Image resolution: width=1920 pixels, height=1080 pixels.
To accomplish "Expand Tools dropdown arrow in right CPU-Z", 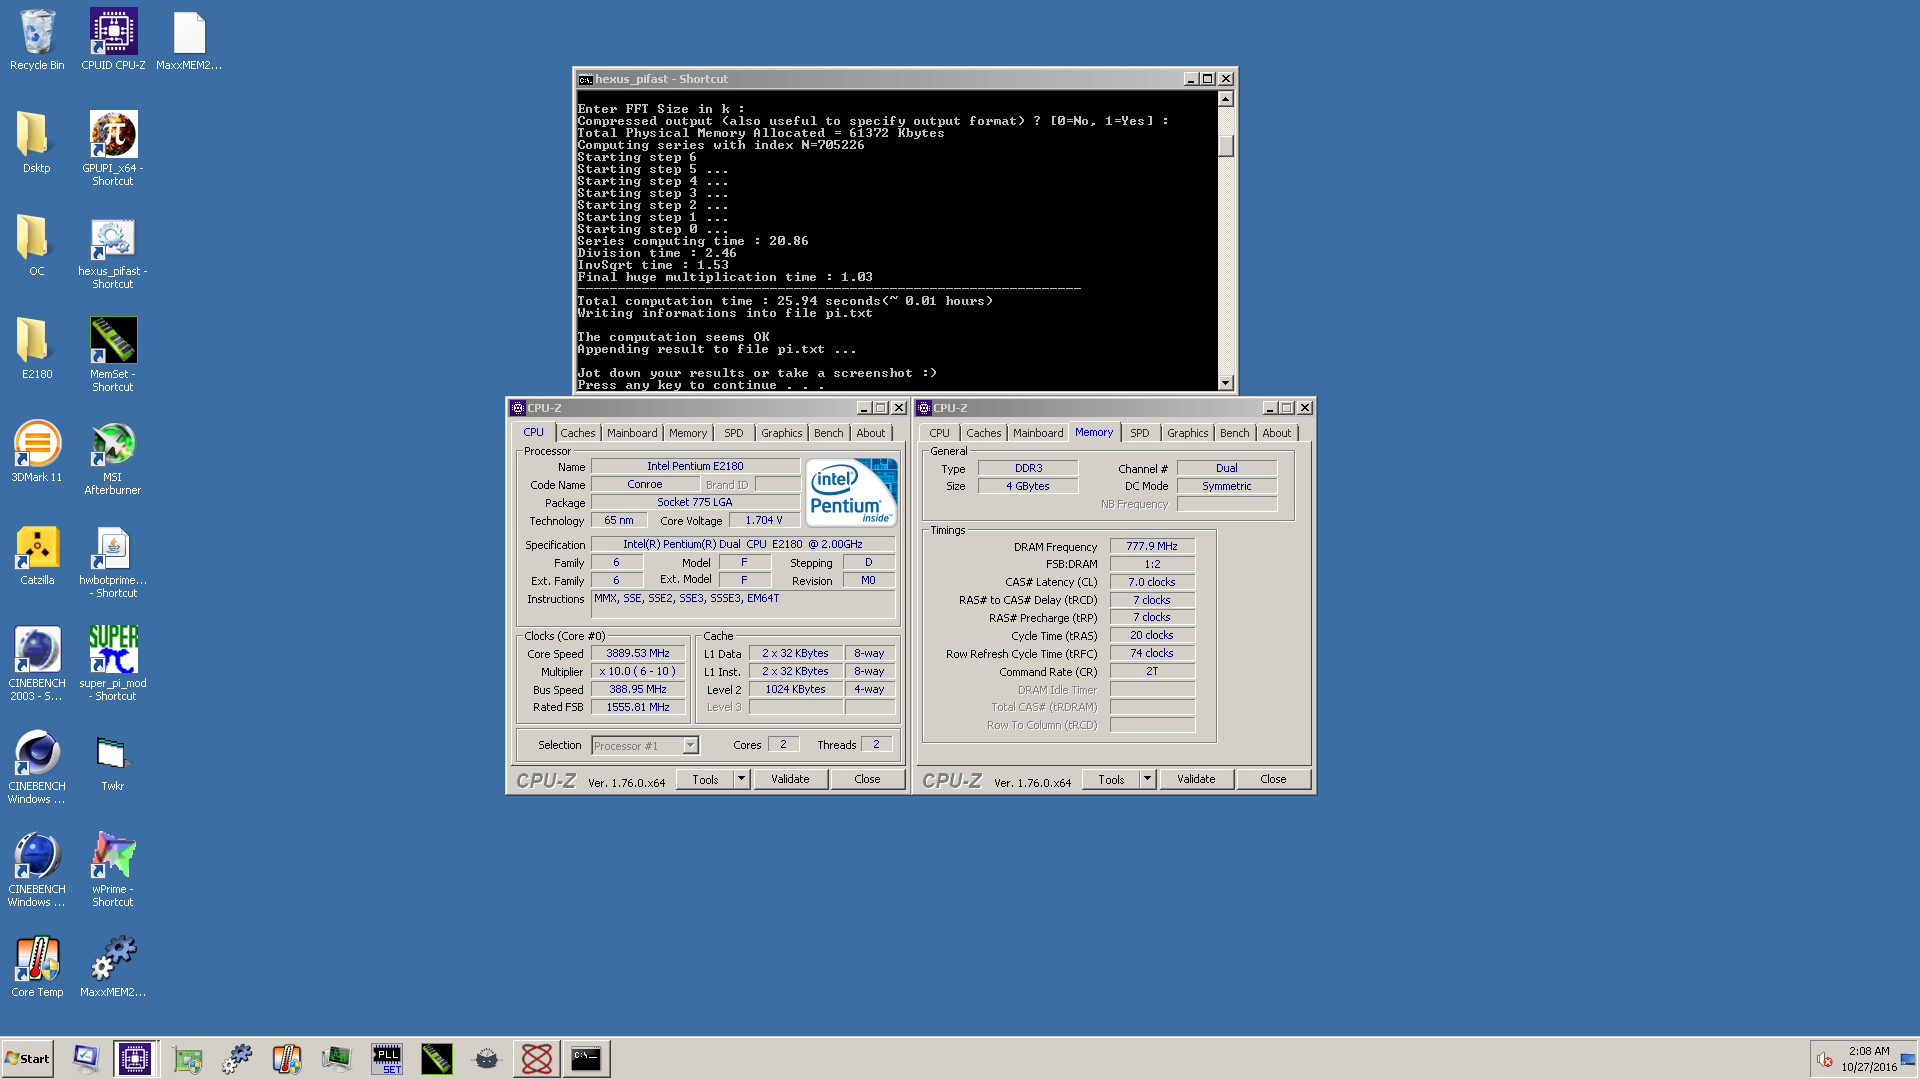I will click(1147, 779).
